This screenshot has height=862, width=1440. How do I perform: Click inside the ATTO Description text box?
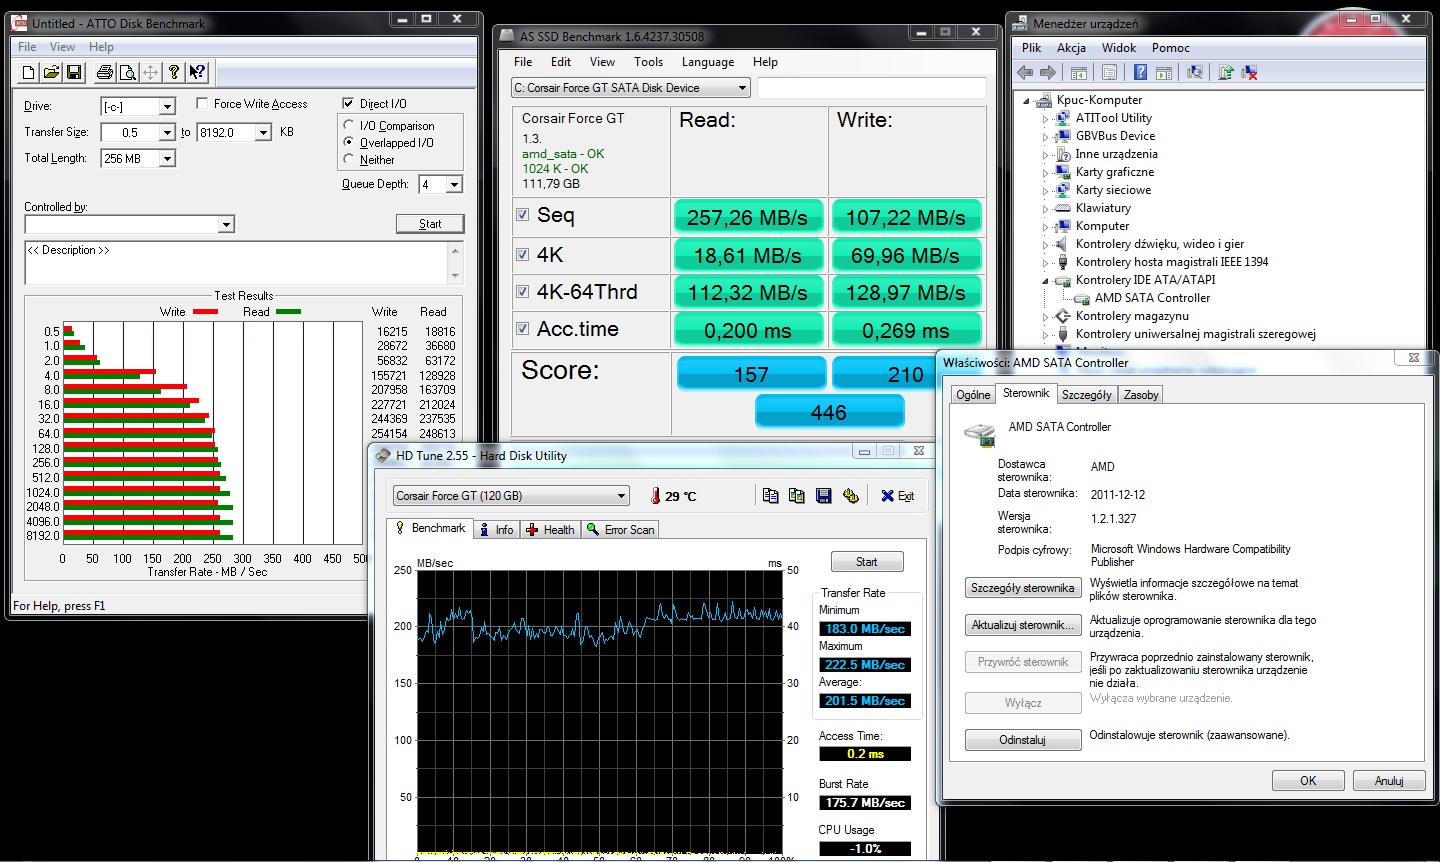pos(236,262)
